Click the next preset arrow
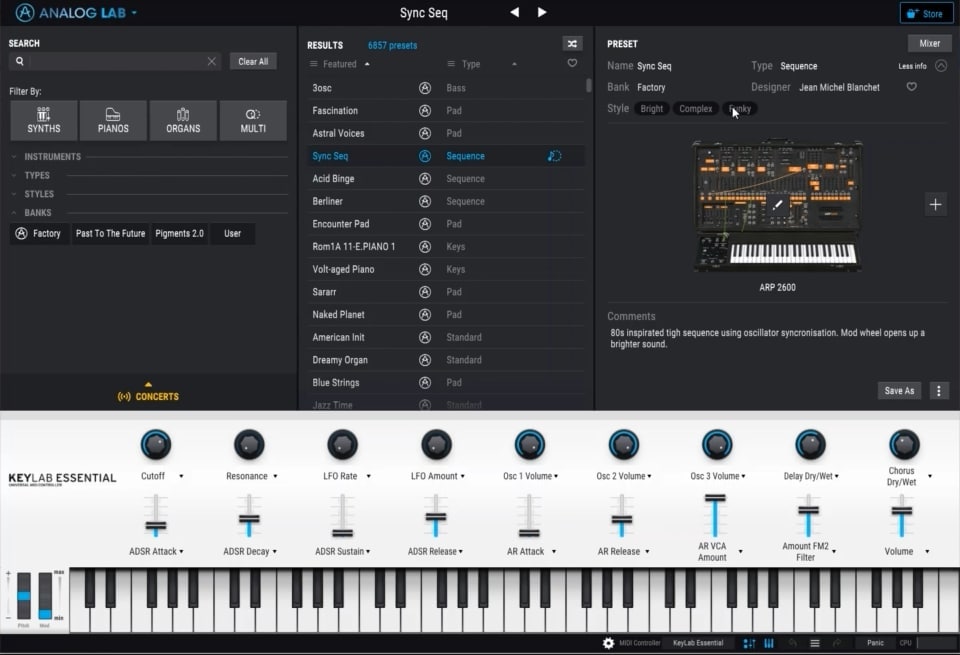Screen dimensions: 960x655 click(x=542, y=13)
